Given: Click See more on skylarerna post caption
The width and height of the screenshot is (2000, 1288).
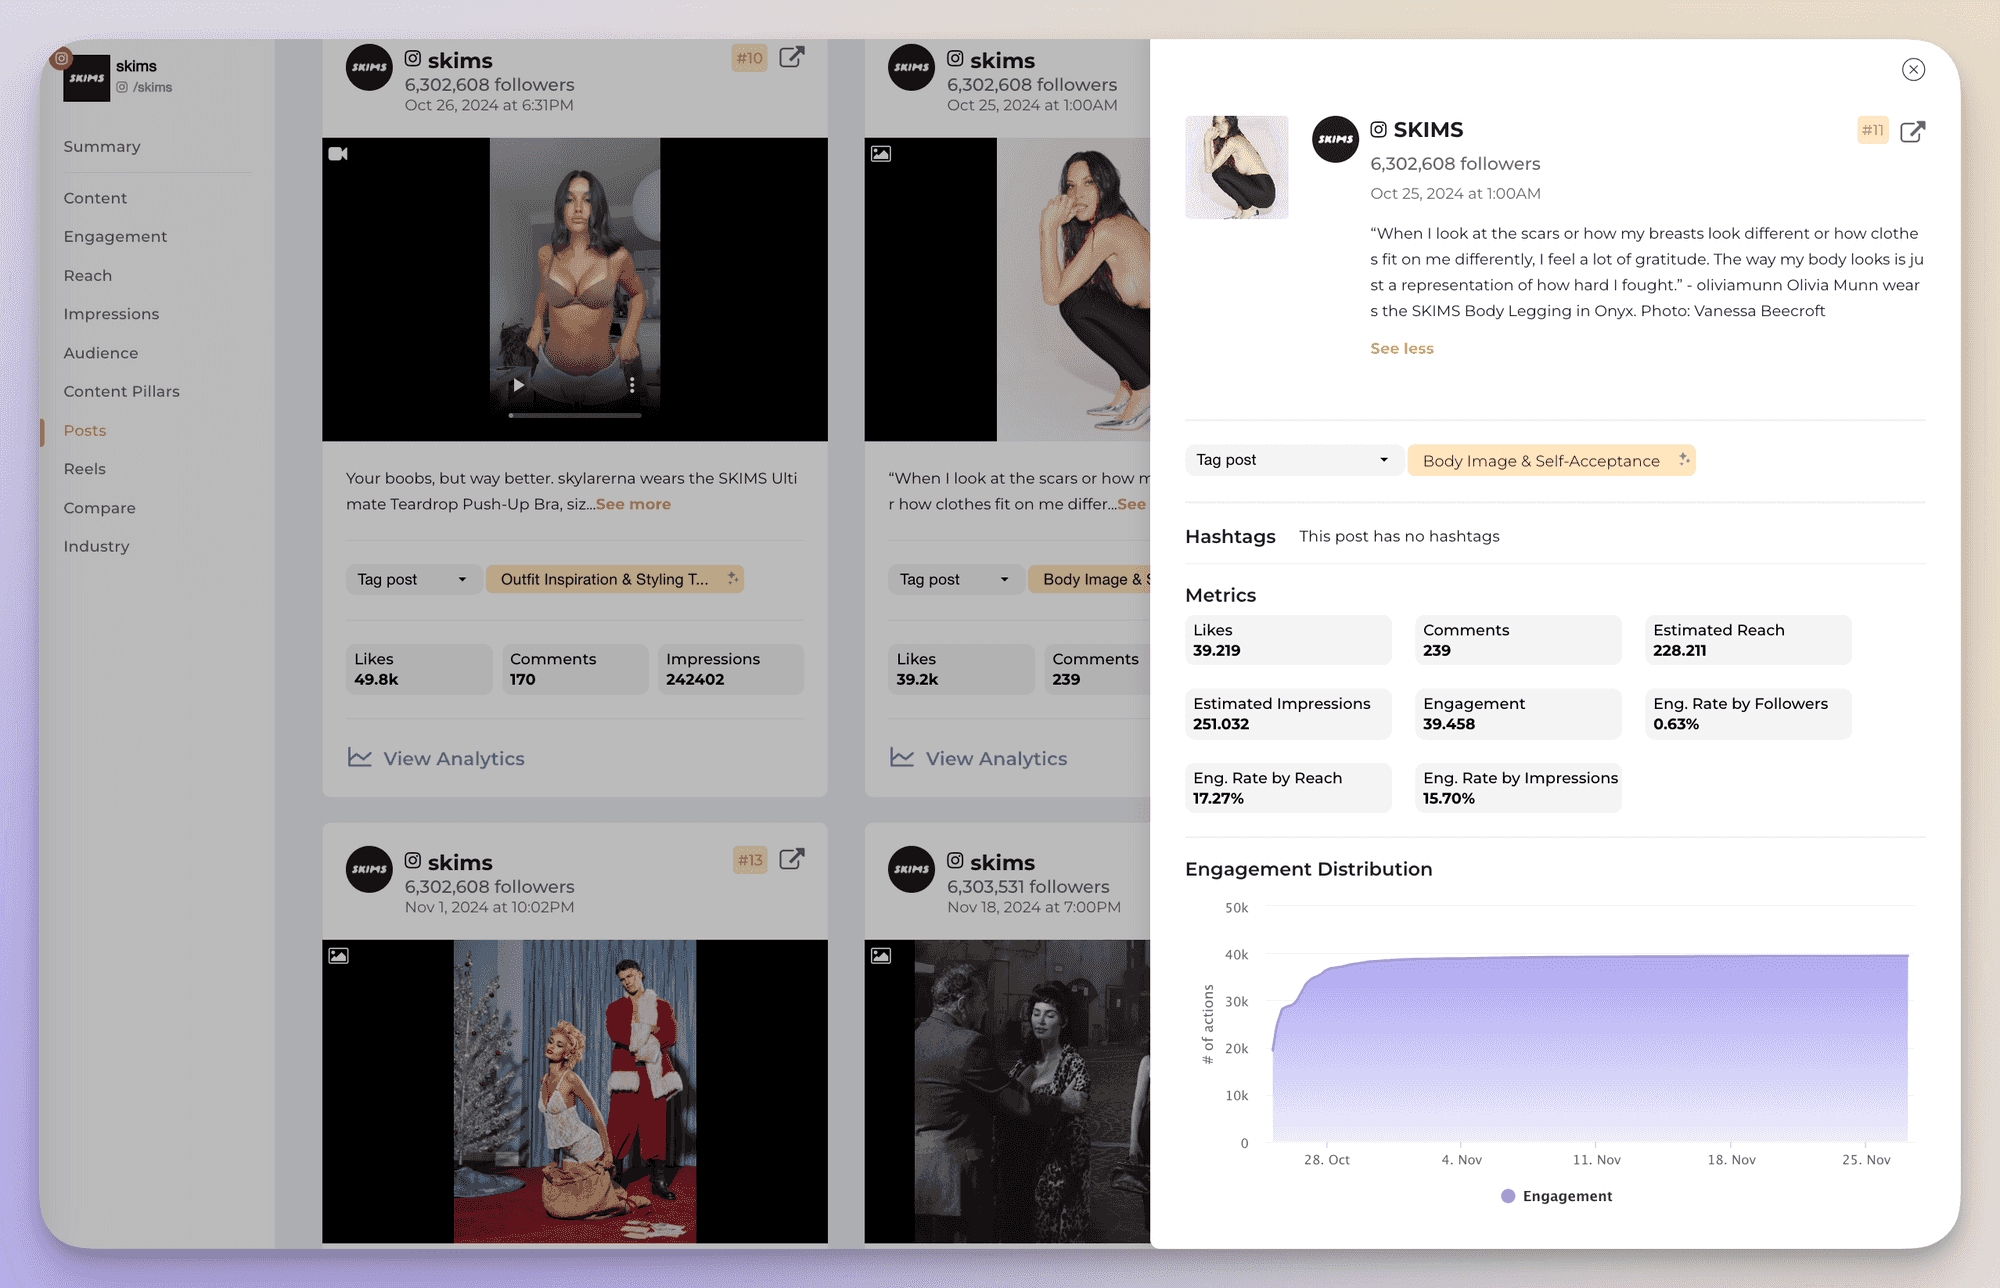Looking at the screenshot, I should click(x=633, y=504).
